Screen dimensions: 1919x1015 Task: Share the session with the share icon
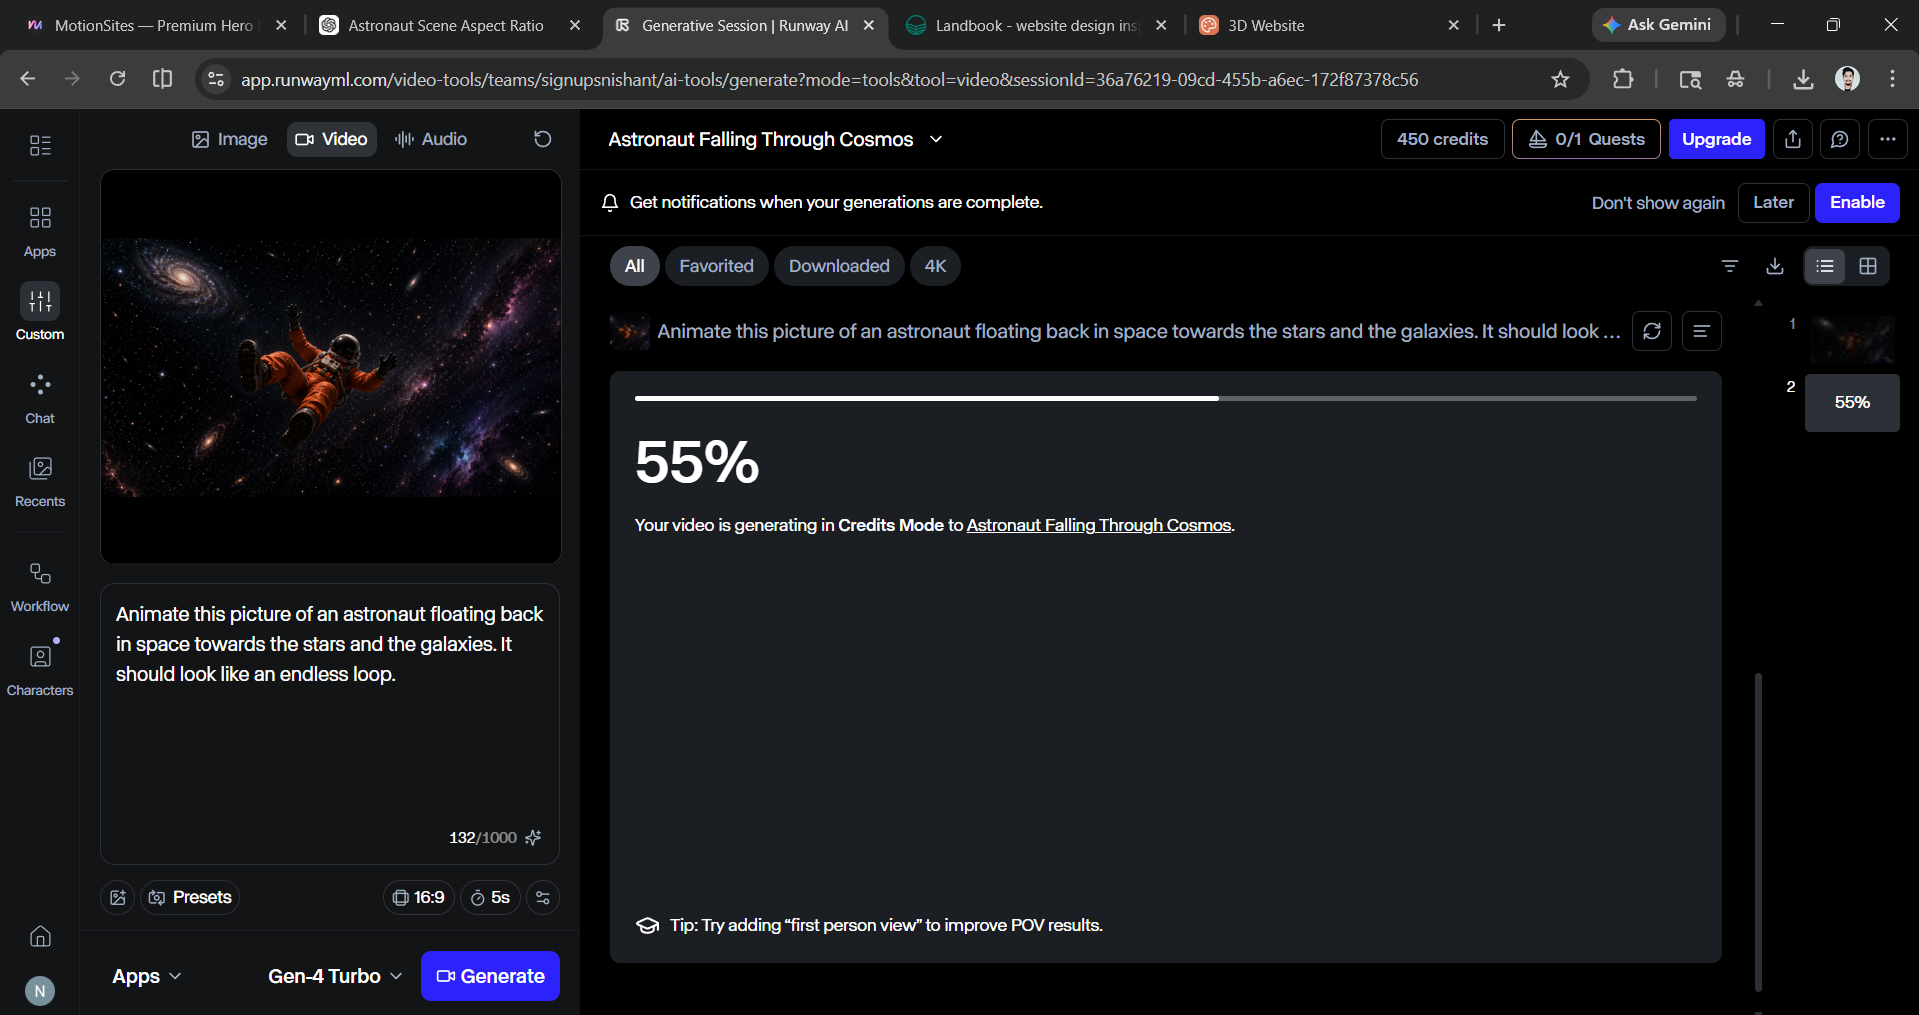click(x=1793, y=139)
